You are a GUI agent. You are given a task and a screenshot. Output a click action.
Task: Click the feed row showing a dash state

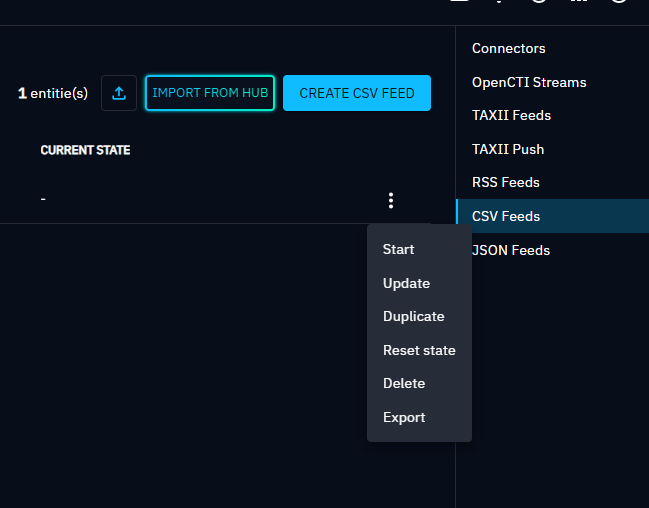tap(200, 200)
